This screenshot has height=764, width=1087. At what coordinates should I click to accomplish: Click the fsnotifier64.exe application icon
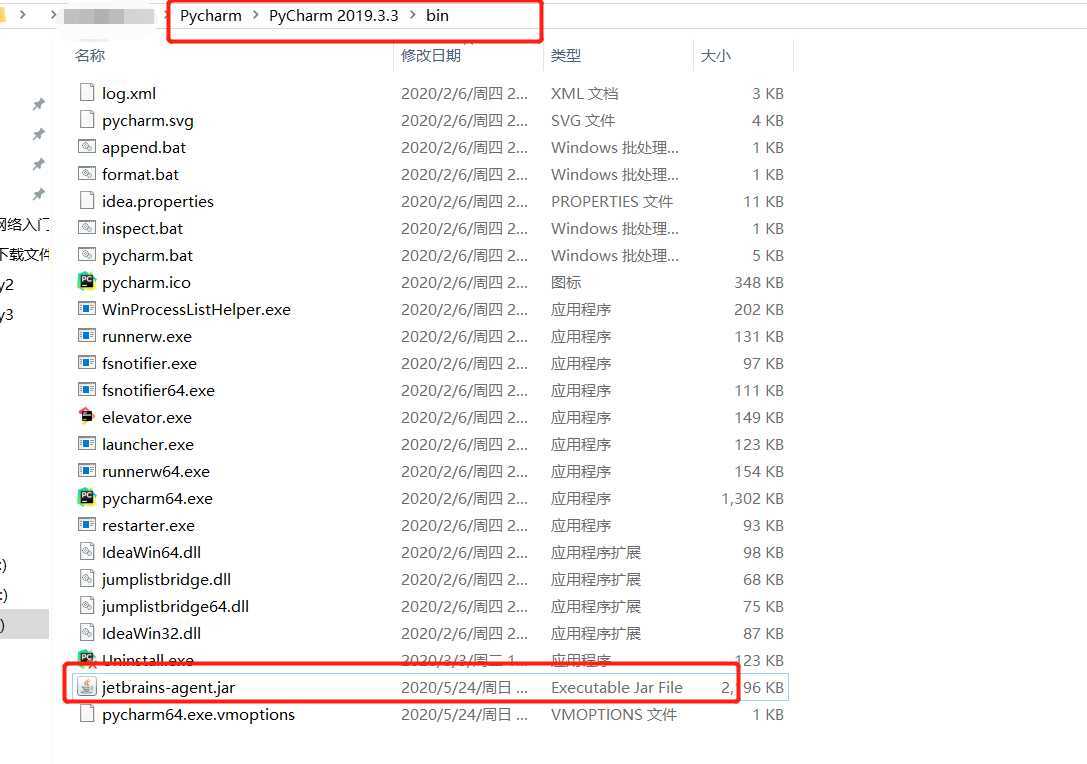87,390
